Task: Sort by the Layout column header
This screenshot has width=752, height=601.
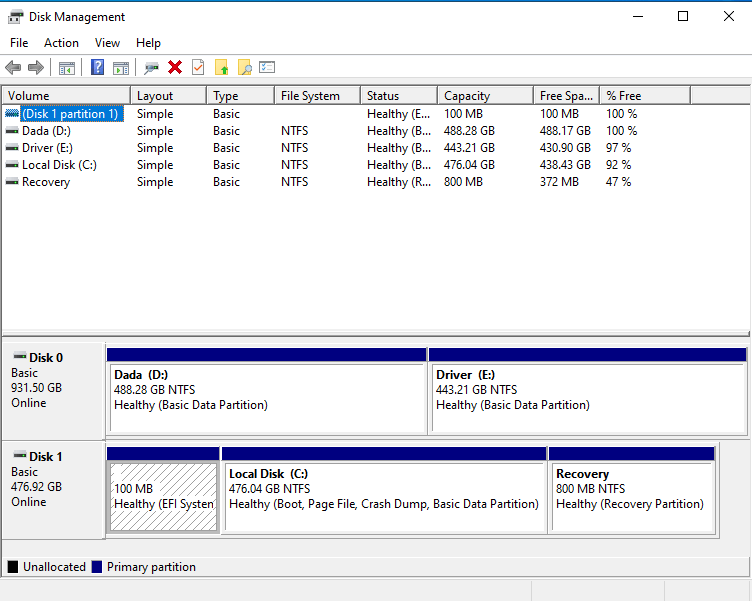Action: pos(168,95)
